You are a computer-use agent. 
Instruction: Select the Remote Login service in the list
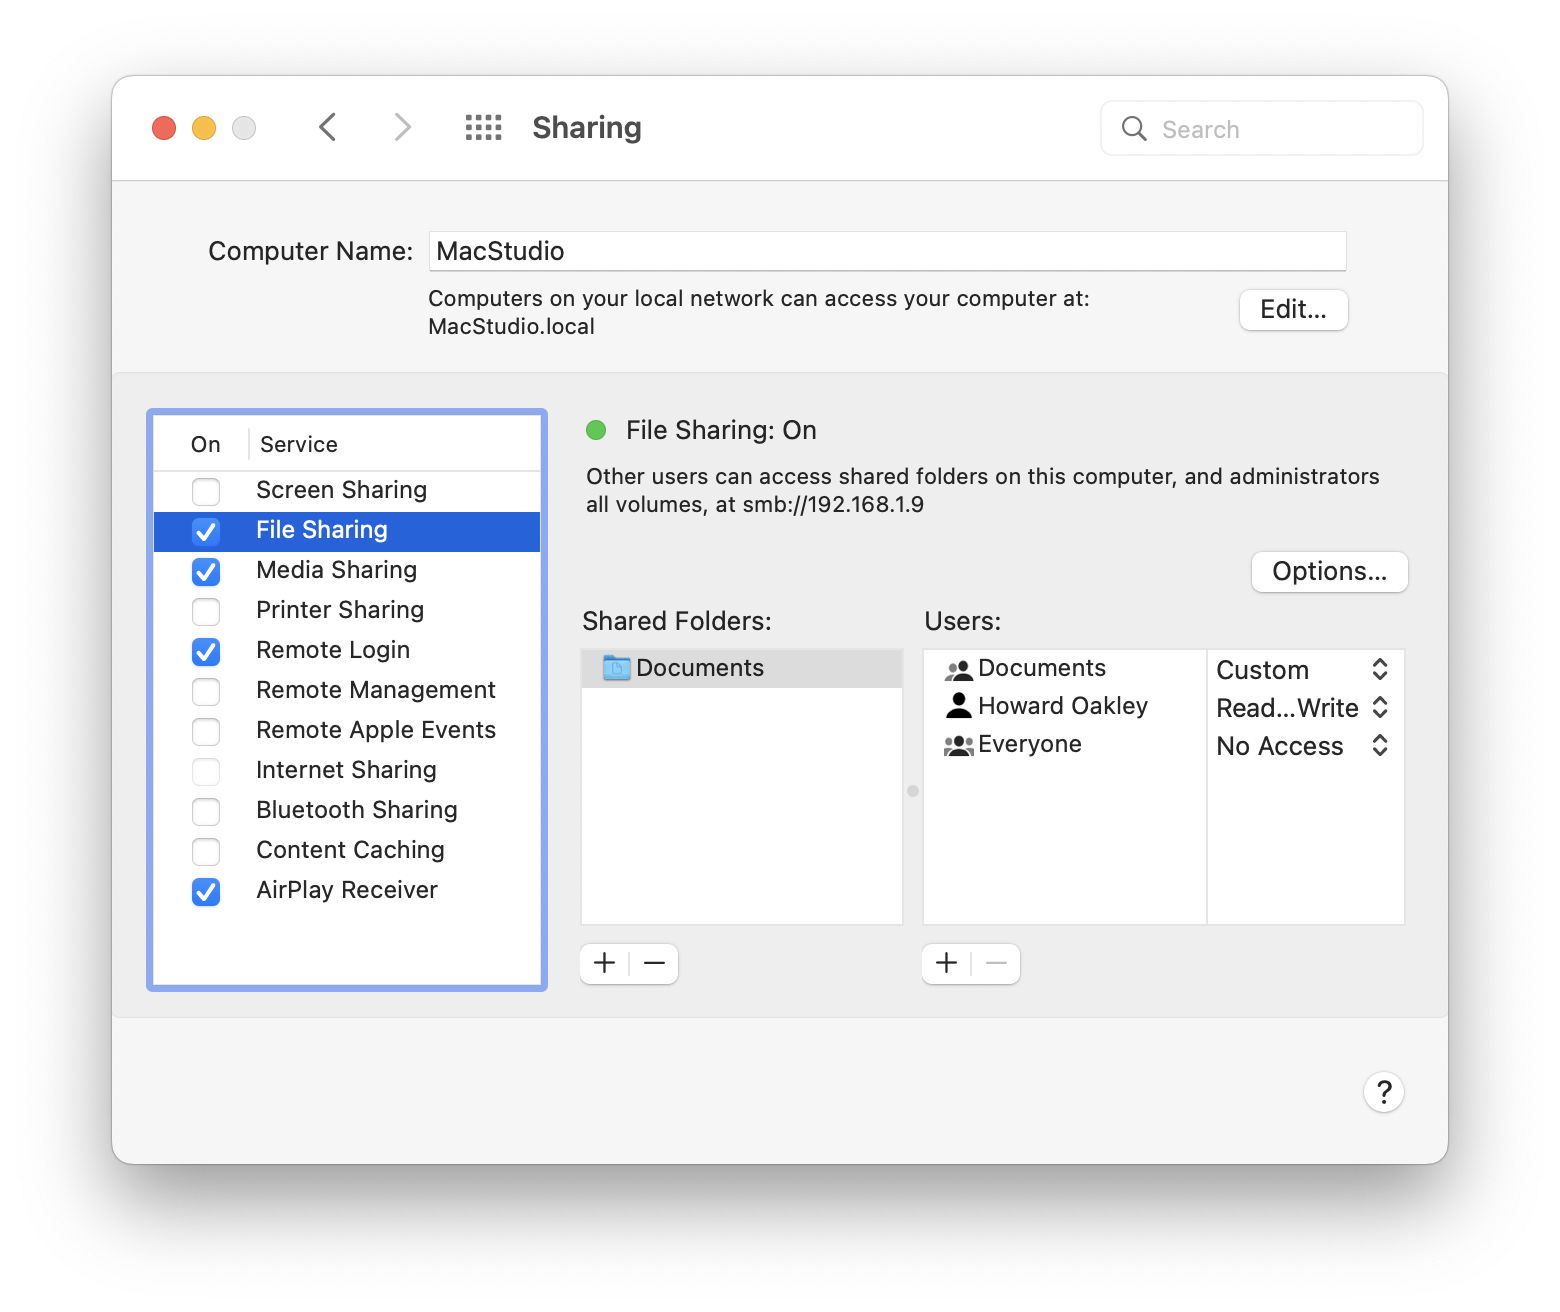click(x=333, y=650)
